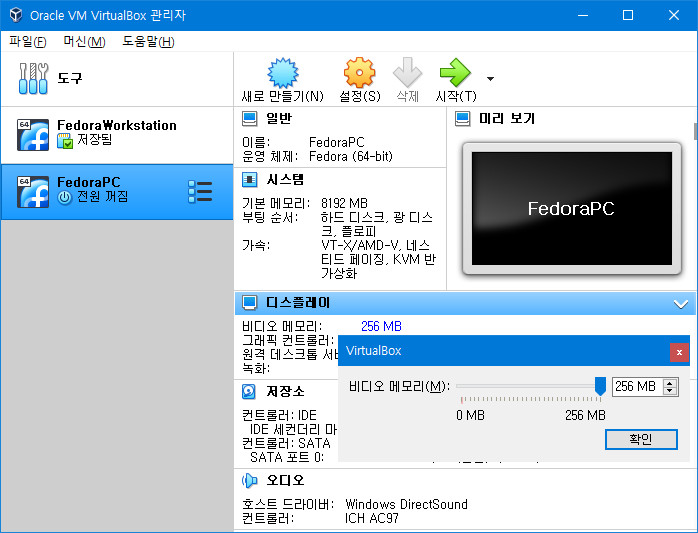Select the FedoraWorkstation machine
698x533 pixels.
[117, 135]
